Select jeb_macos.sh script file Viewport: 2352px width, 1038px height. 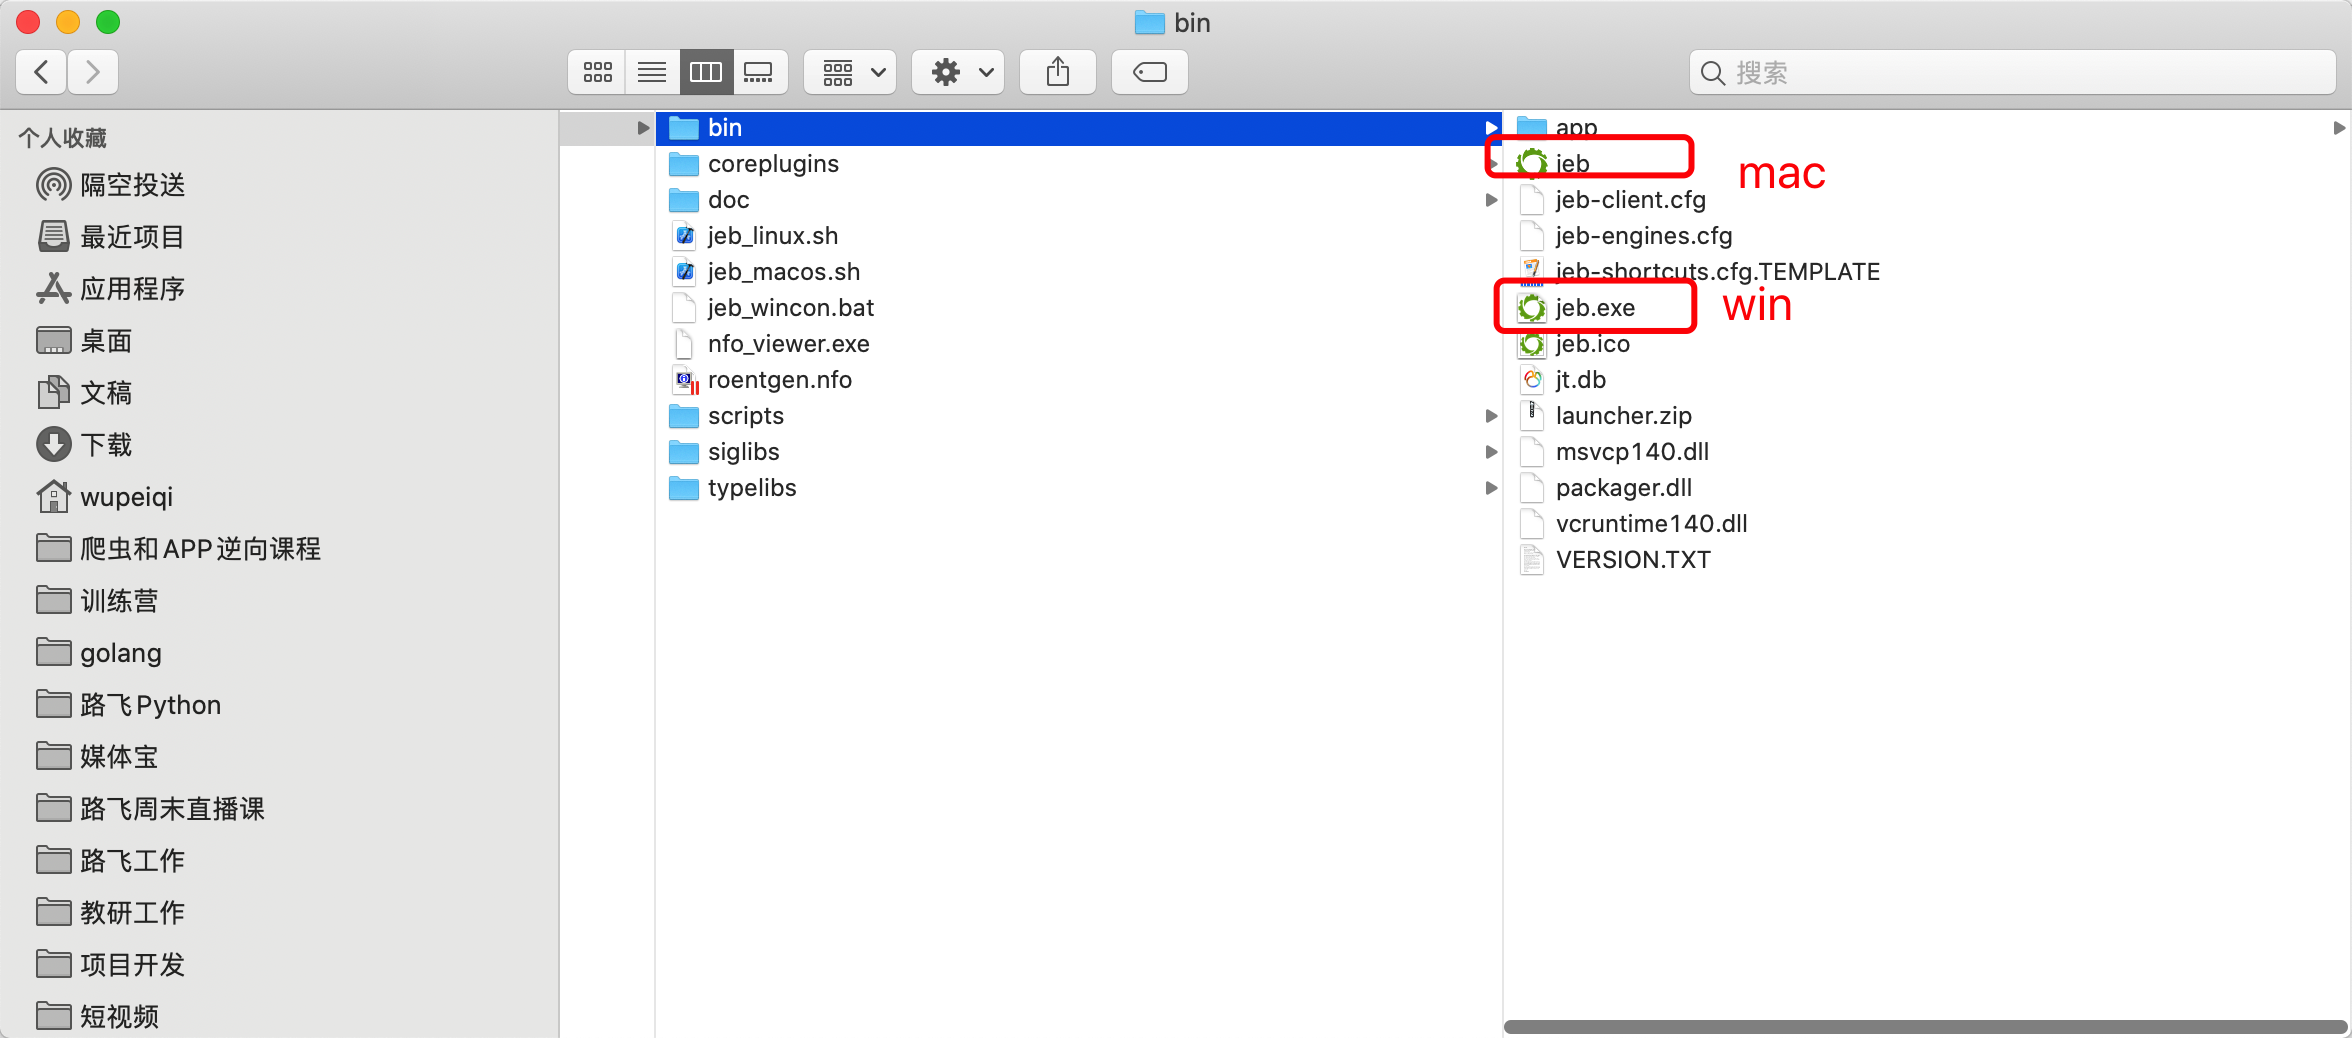coord(765,272)
